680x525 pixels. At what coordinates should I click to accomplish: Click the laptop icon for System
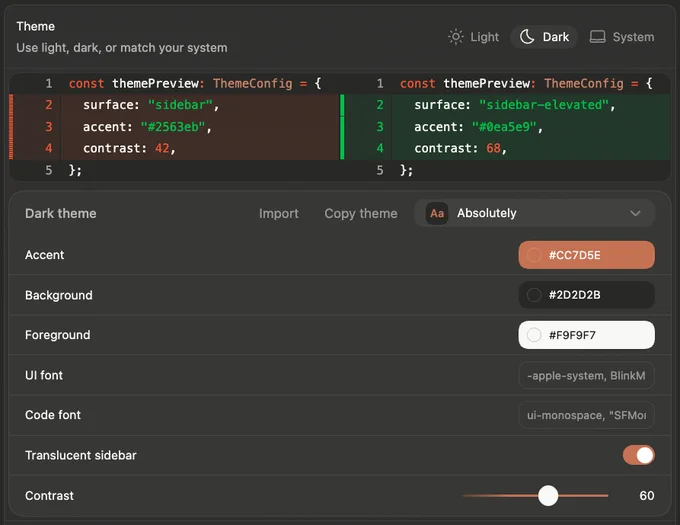(x=597, y=37)
